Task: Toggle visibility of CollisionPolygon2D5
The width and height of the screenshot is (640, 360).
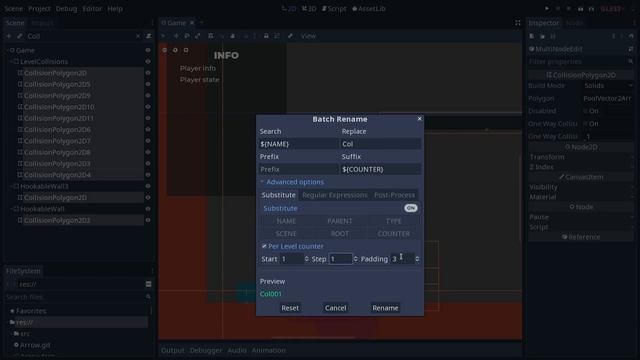Action: [148, 84]
